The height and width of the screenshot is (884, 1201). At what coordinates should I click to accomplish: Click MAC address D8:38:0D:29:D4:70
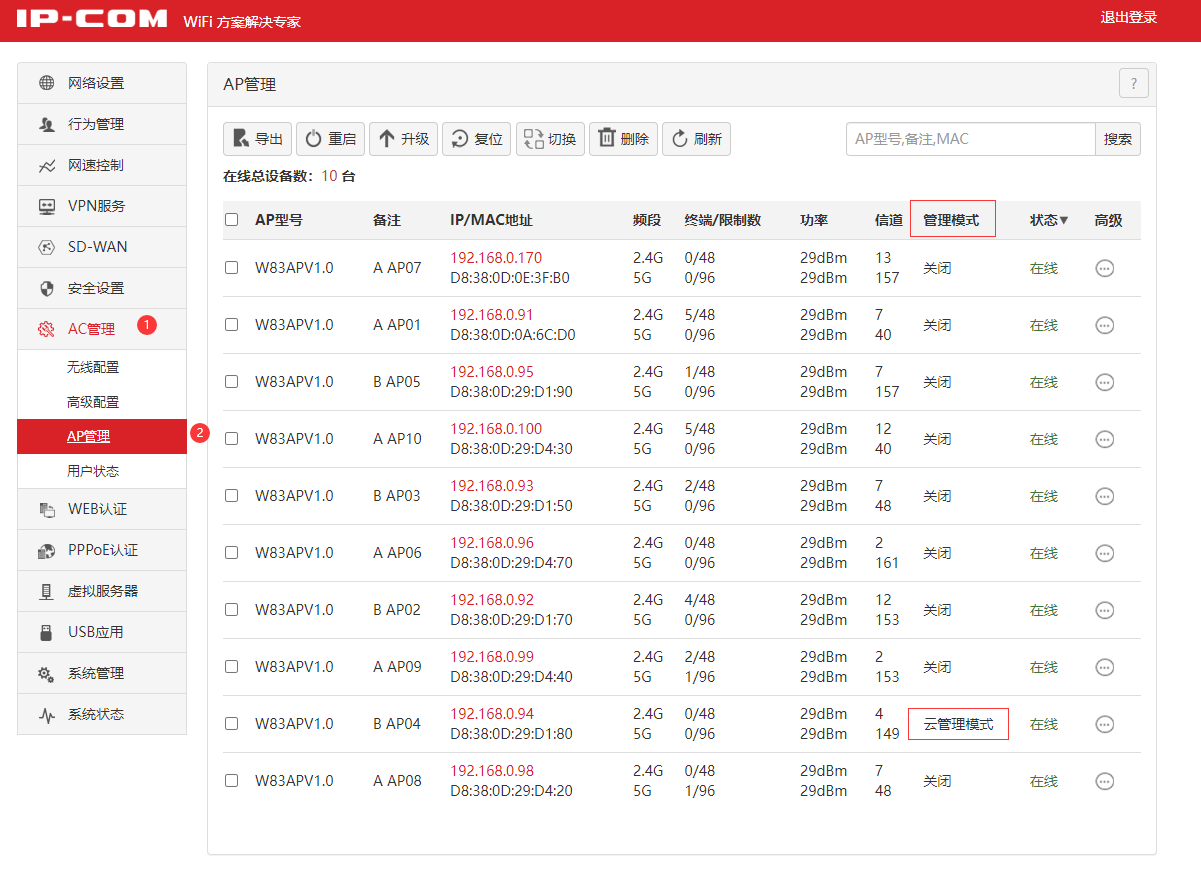512,563
